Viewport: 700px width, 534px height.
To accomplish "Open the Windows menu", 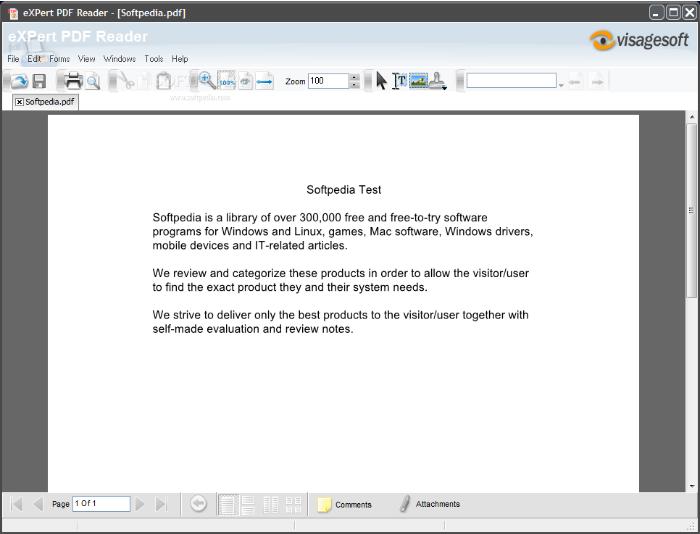I will click(x=120, y=58).
